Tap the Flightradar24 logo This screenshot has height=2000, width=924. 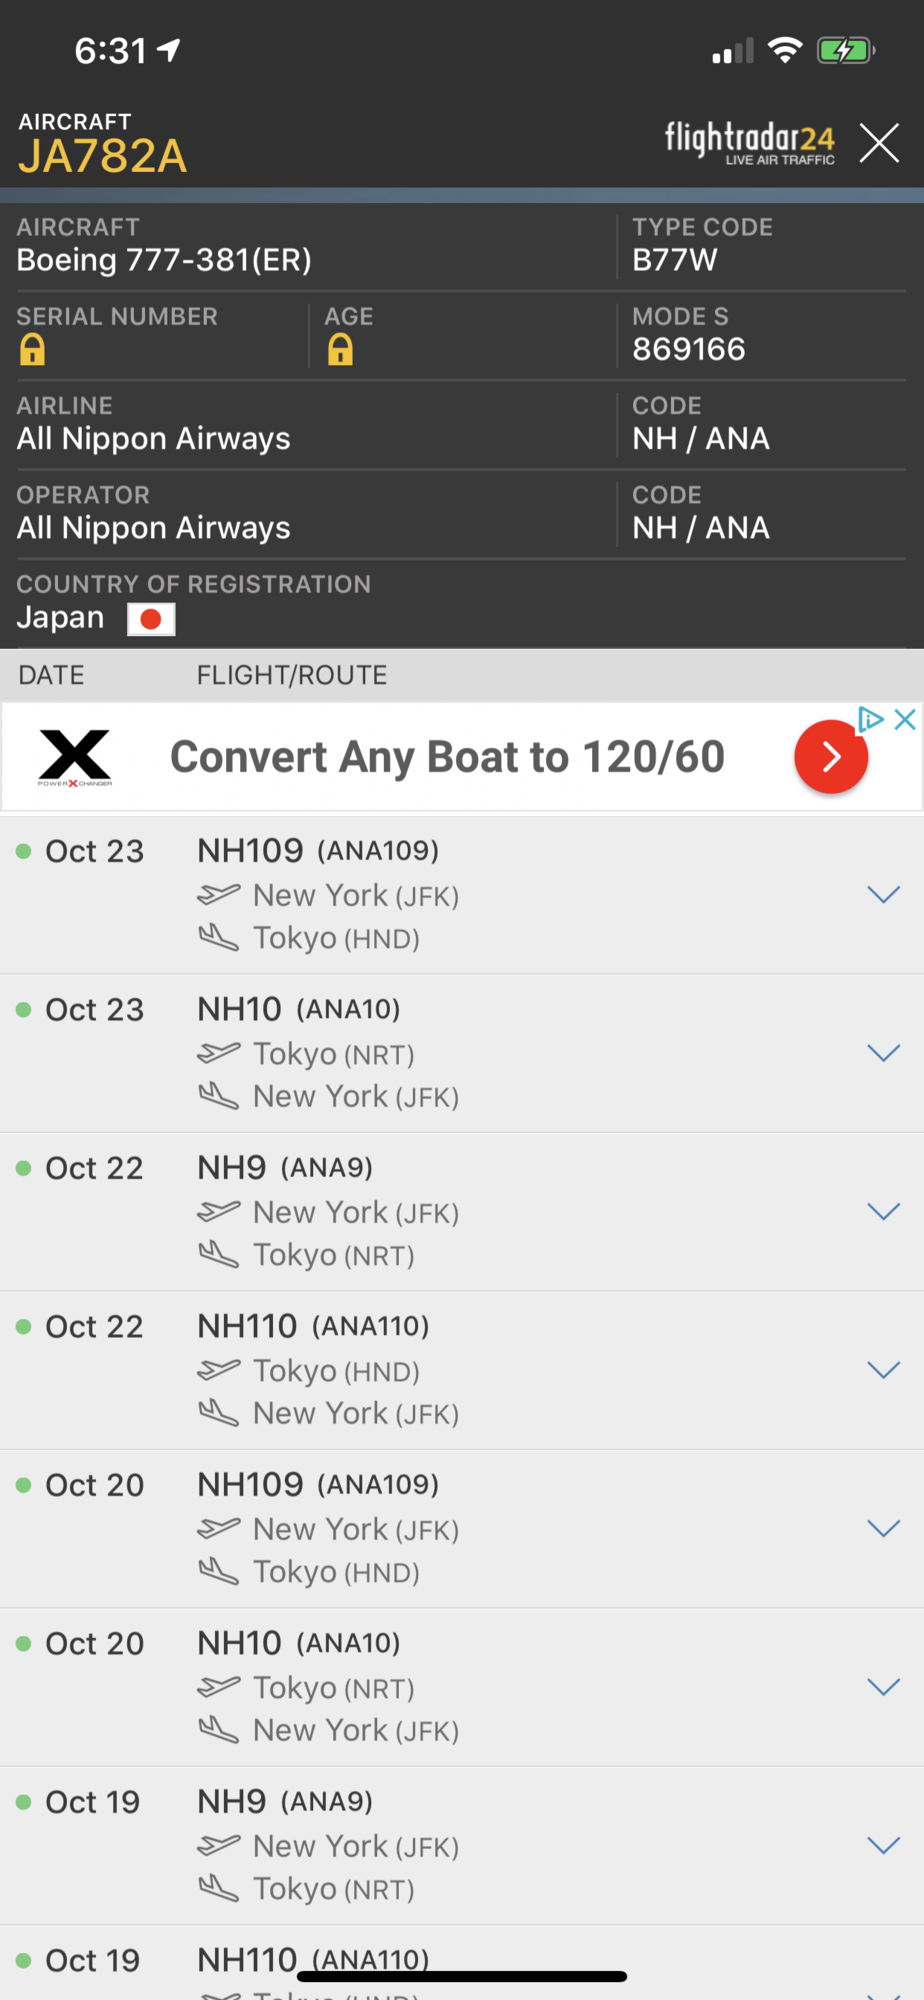click(x=750, y=143)
